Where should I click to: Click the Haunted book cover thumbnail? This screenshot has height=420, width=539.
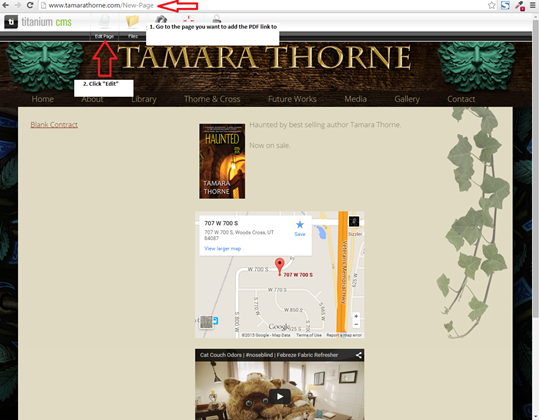pos(222,161)
